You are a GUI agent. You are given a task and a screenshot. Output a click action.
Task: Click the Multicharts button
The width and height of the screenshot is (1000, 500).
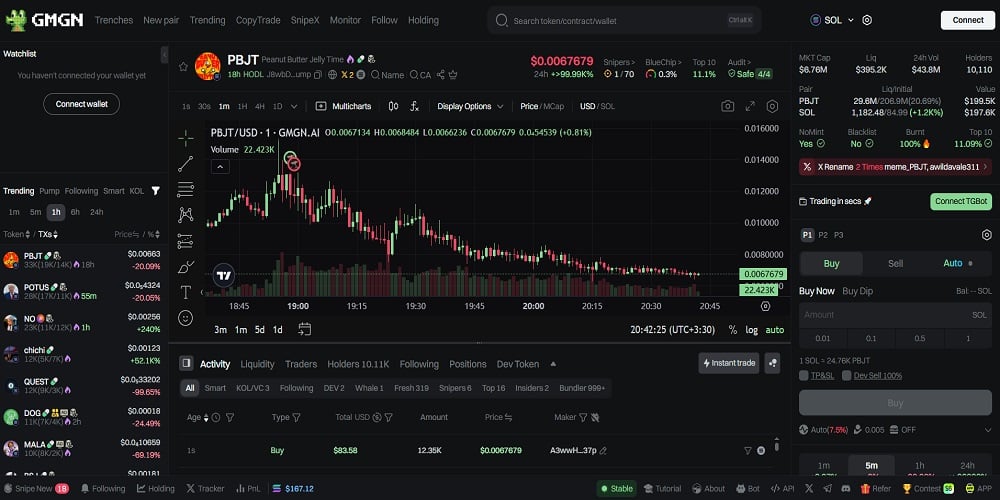click(x=342, y=107)
